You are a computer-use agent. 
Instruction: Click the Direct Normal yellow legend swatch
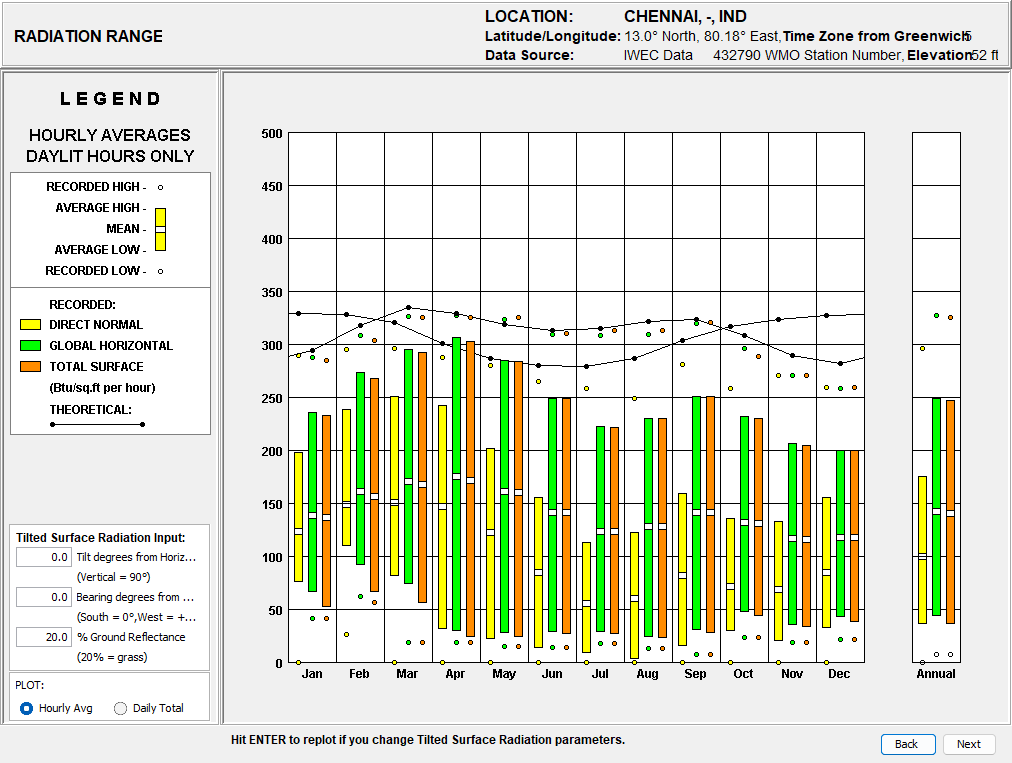click(30, 325)
